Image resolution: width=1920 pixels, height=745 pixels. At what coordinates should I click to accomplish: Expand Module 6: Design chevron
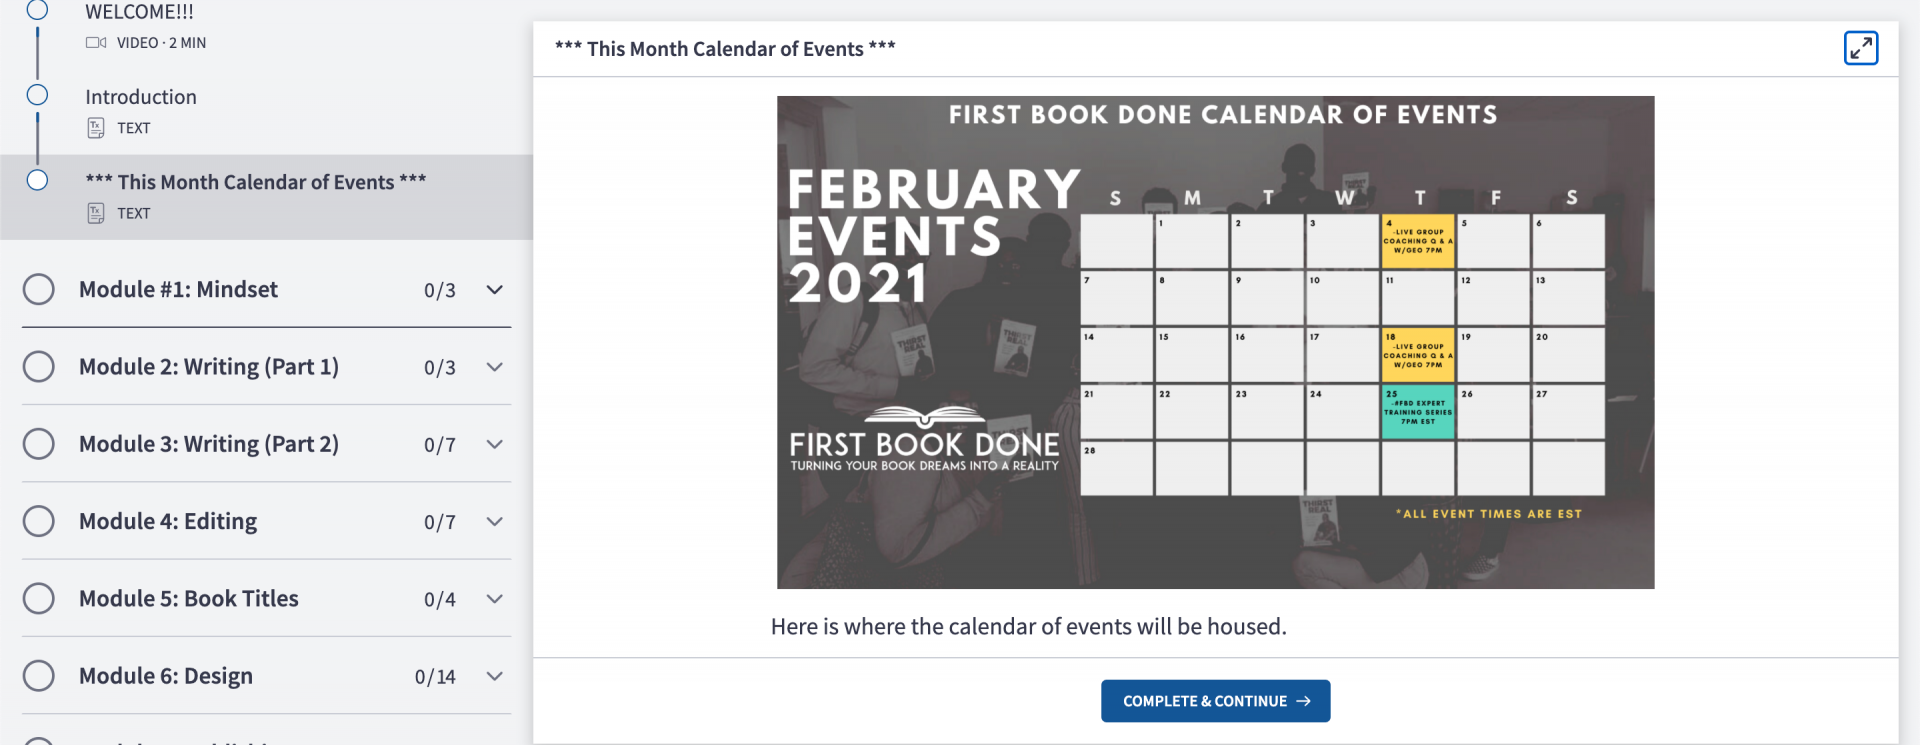[x=494, y=676]
